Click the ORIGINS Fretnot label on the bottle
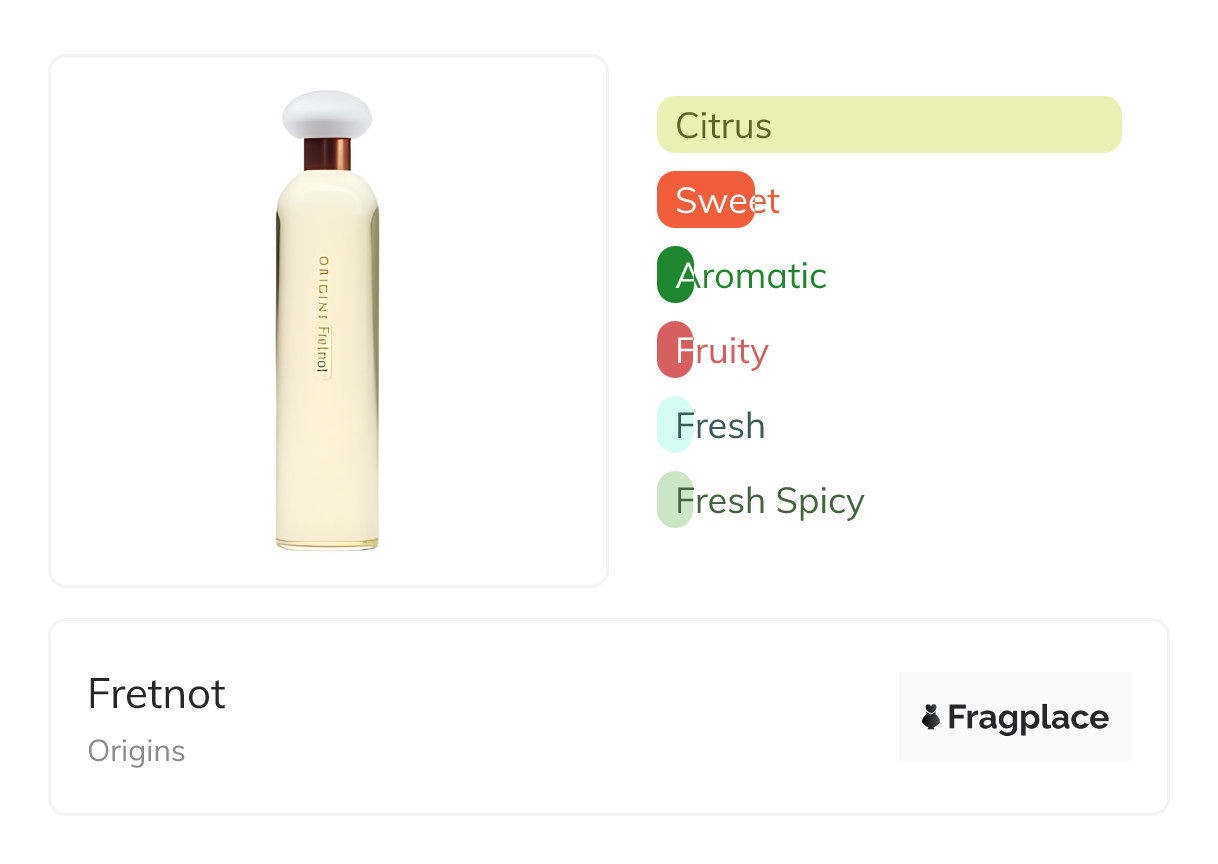Viewport: 1218px width, 864px height. 323,314
